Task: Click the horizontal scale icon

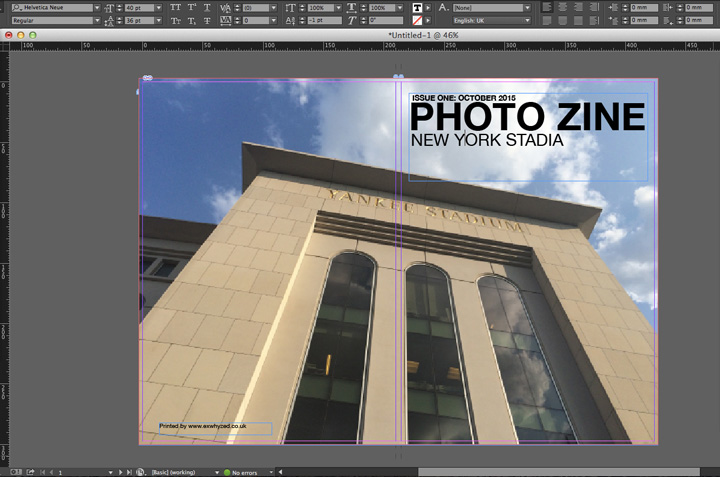Action: tap(351, 7)
